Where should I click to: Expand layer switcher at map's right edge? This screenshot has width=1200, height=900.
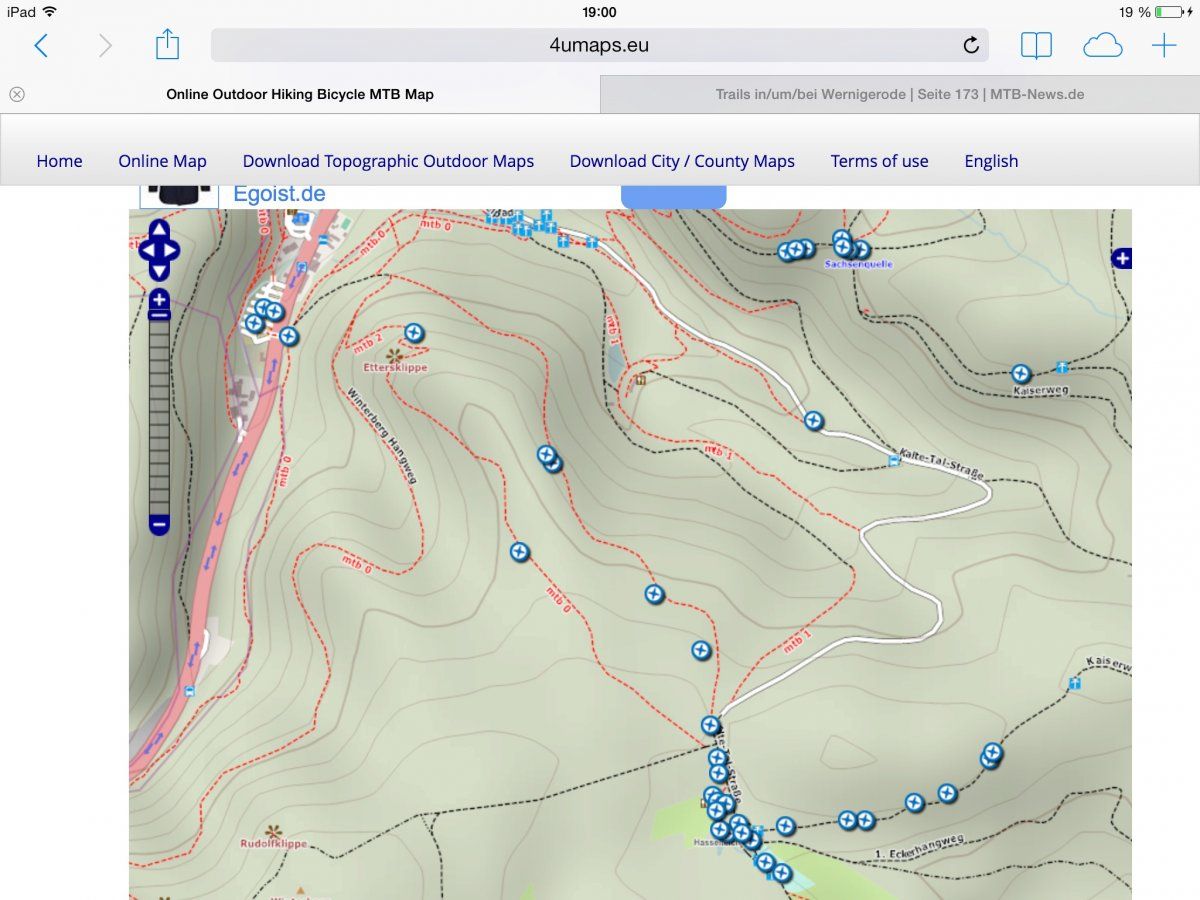tap(1121, 259)
